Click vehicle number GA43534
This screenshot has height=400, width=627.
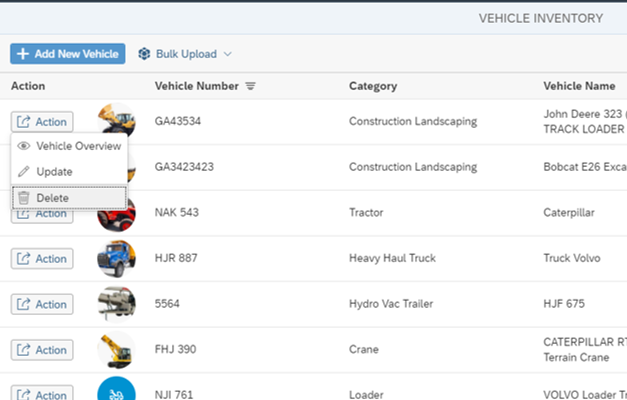[178, 121]
